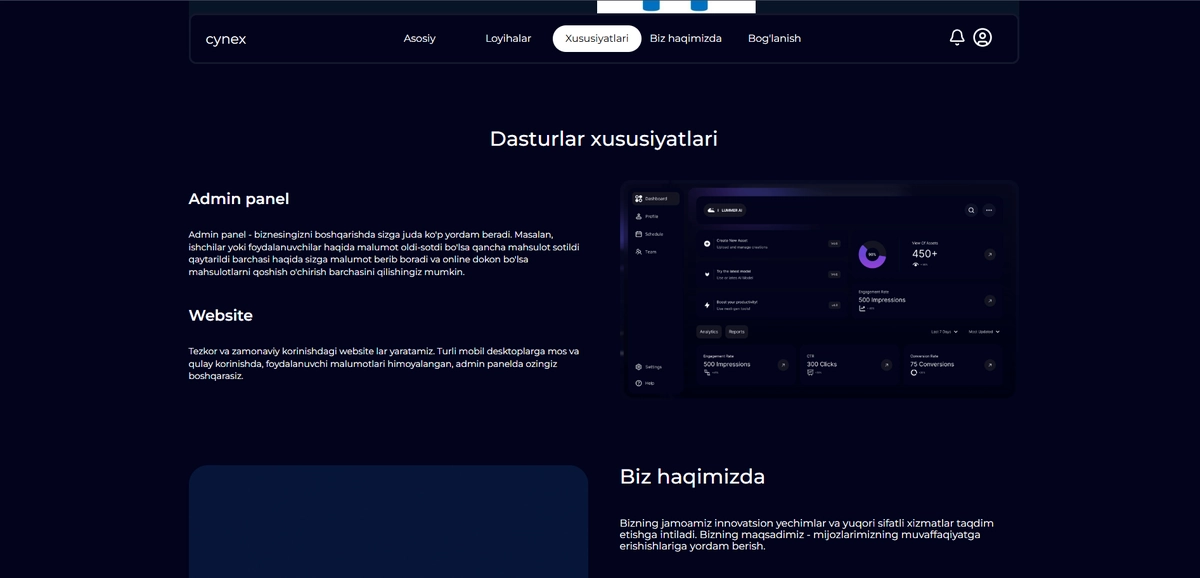Open the Bog'lanish nav link

pyautogui.click(x=774, y=38)
